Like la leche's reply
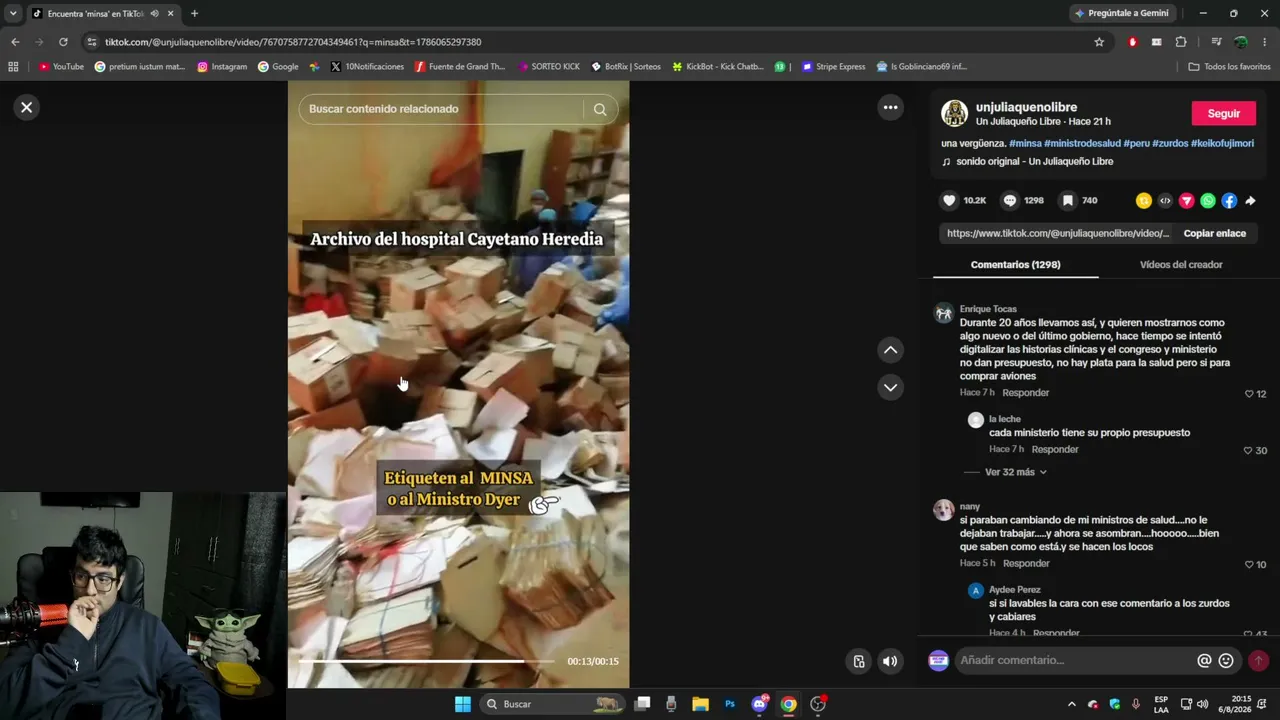The image size is (1280, 720). click(x=1248, y=451)
